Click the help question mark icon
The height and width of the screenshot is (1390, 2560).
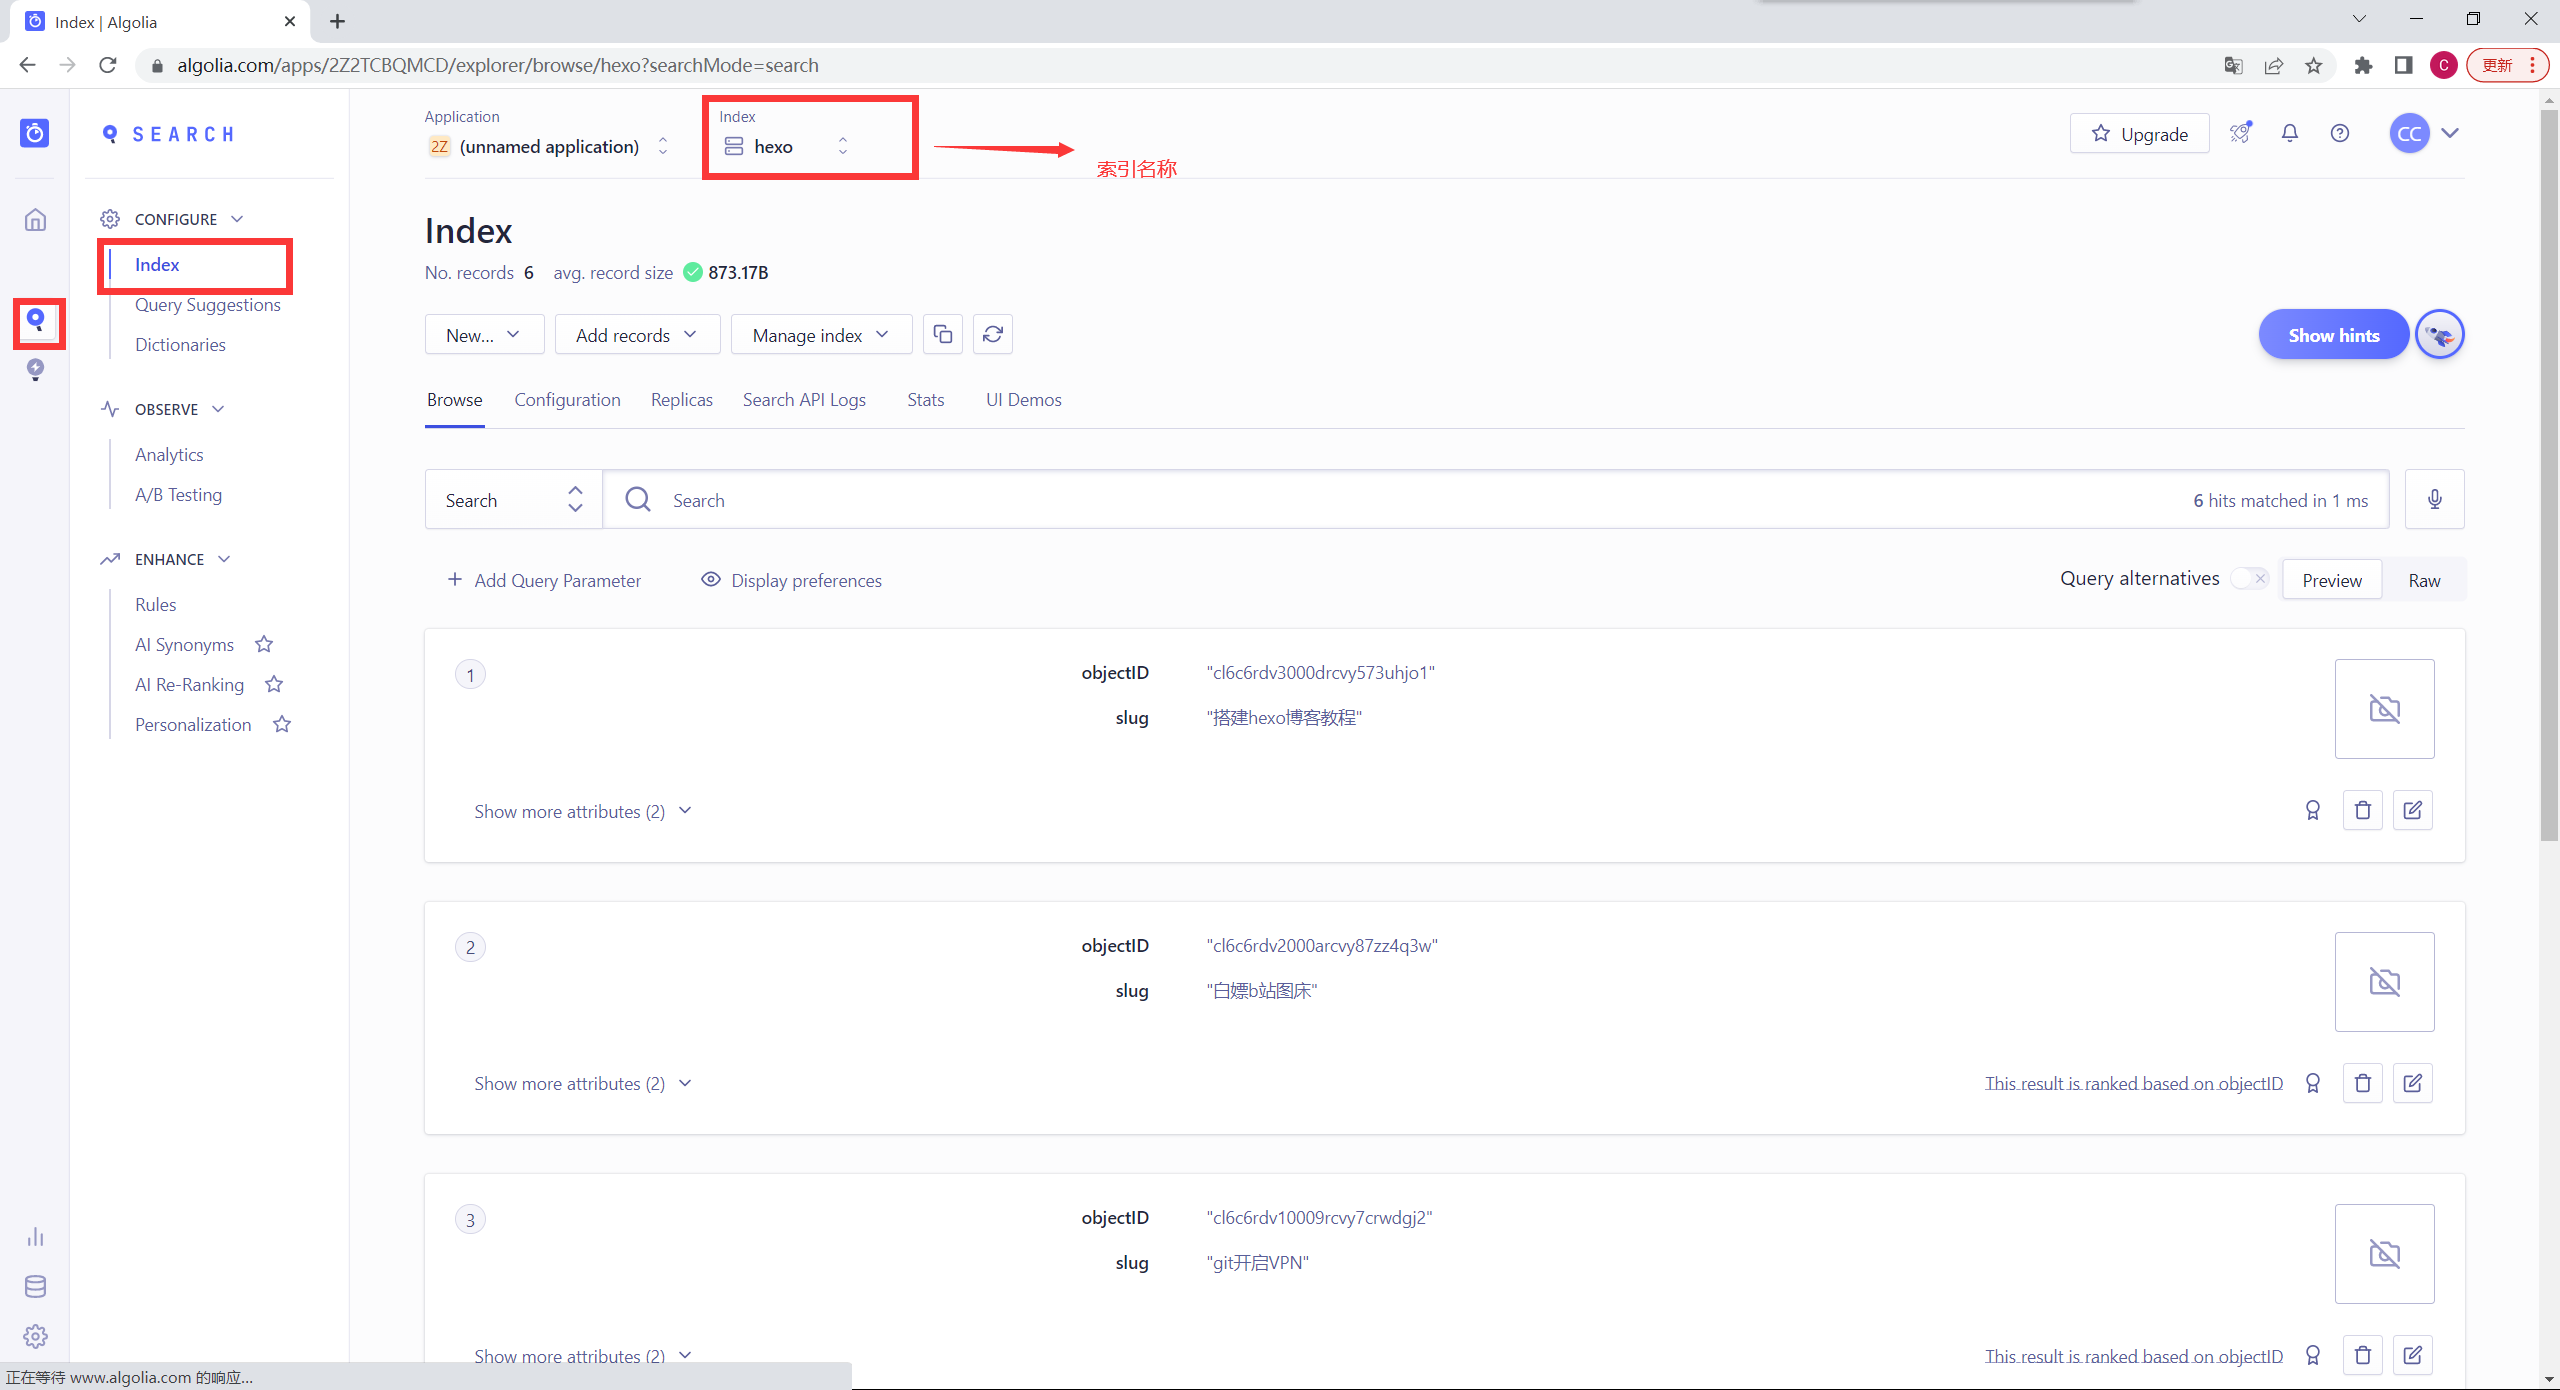click(x=2339, y=133)
